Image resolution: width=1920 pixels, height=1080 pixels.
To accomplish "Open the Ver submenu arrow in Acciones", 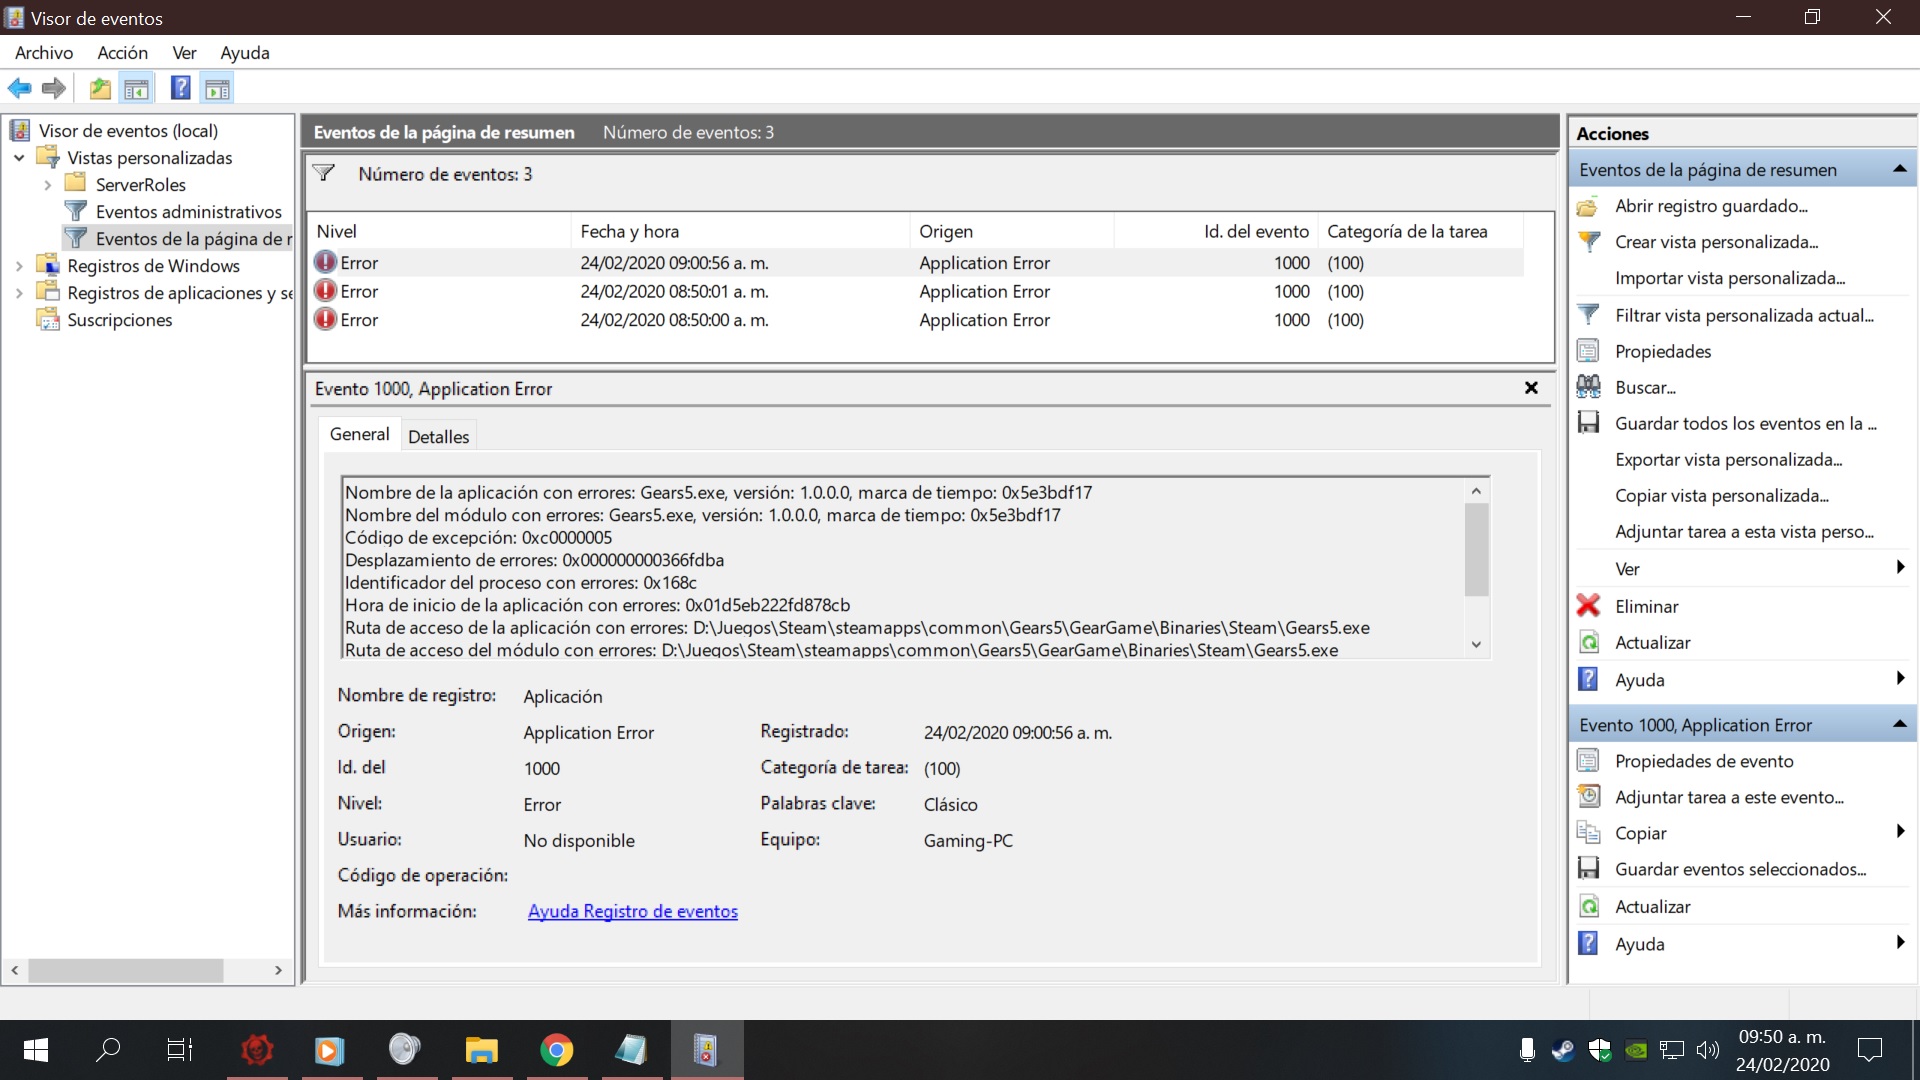I will click(1899, 568).
